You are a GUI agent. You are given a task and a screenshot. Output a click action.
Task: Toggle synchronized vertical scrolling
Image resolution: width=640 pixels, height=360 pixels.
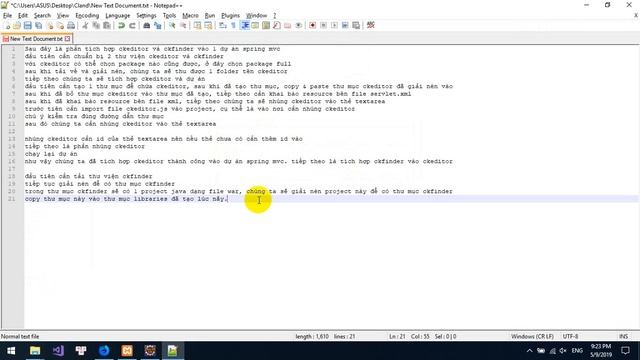pyautogui.click(x=197, y=26)
